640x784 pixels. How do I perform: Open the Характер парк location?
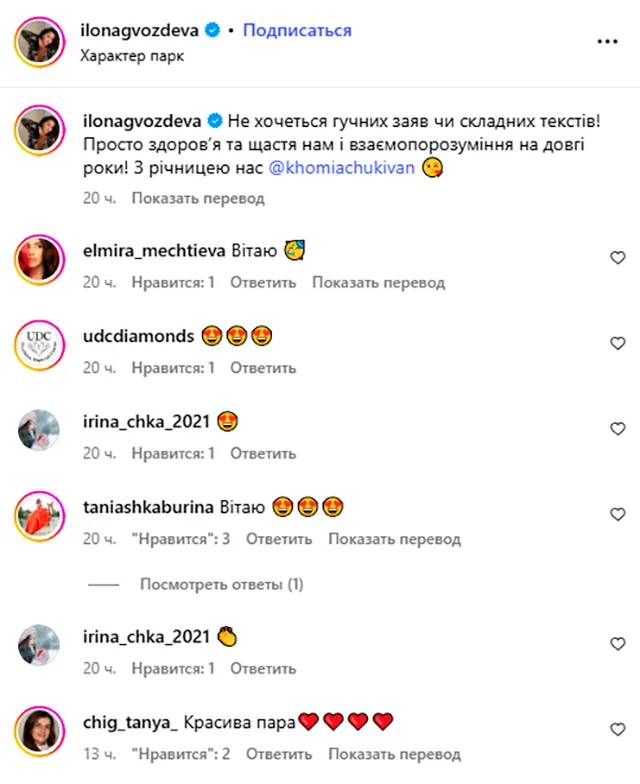coord(132,56)
